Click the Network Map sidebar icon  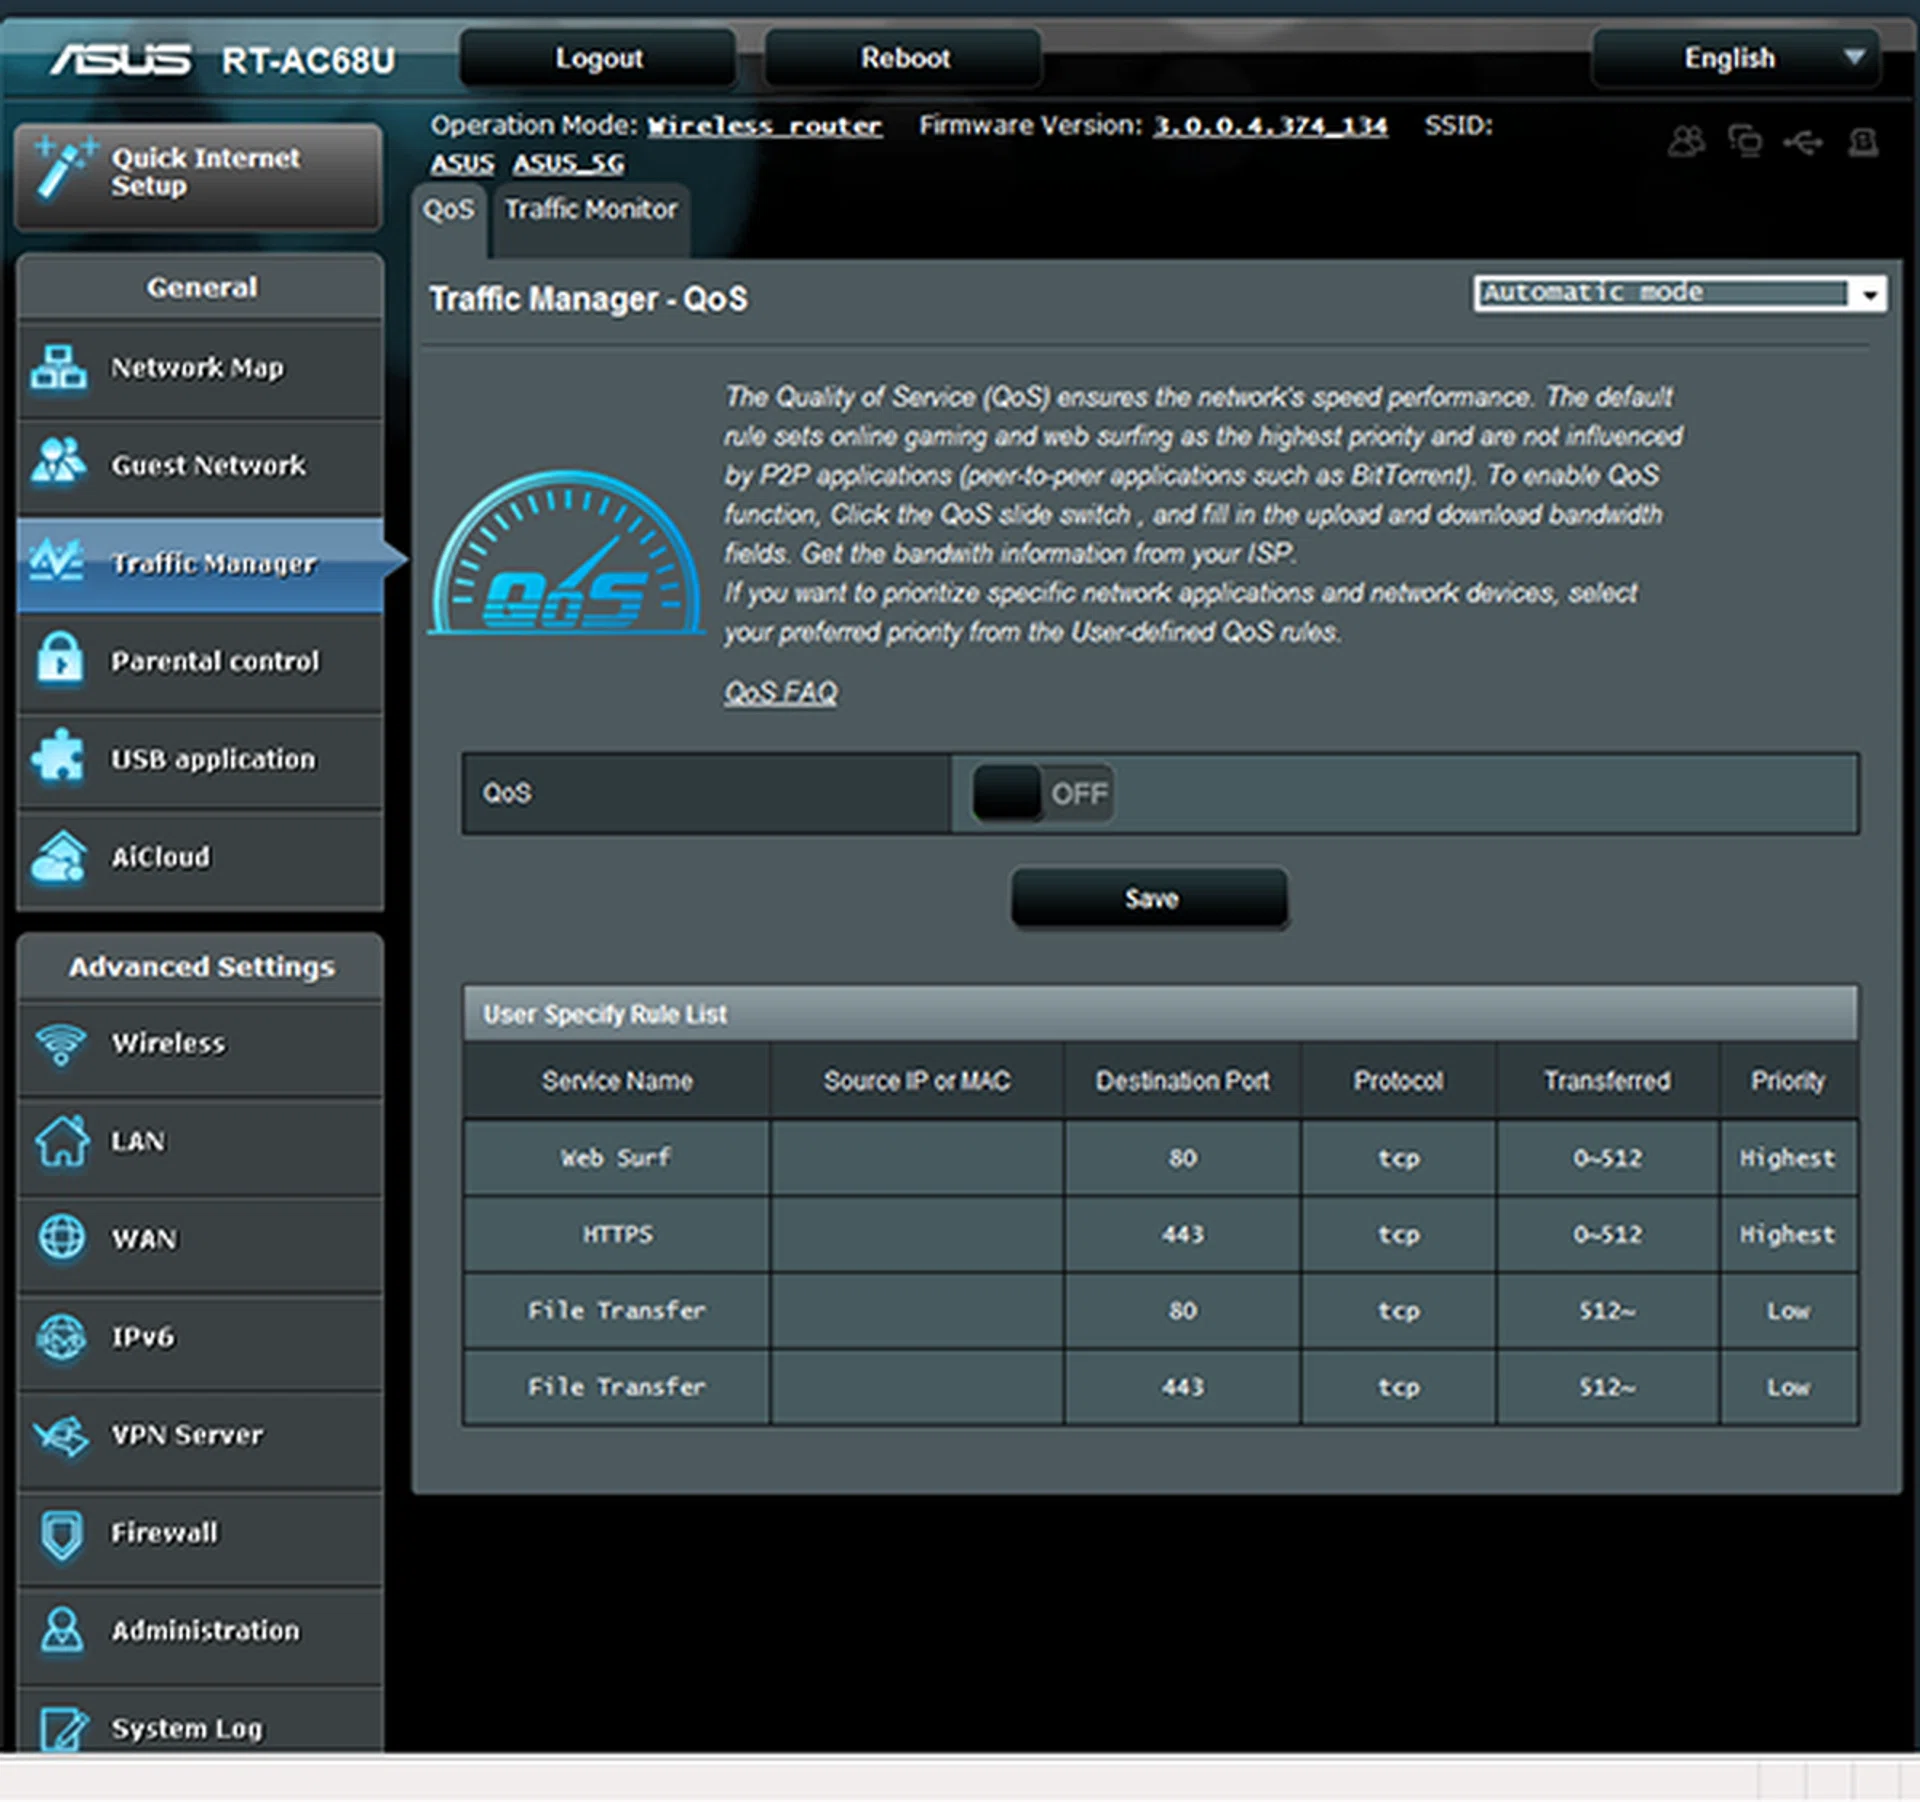click(58, 368)
